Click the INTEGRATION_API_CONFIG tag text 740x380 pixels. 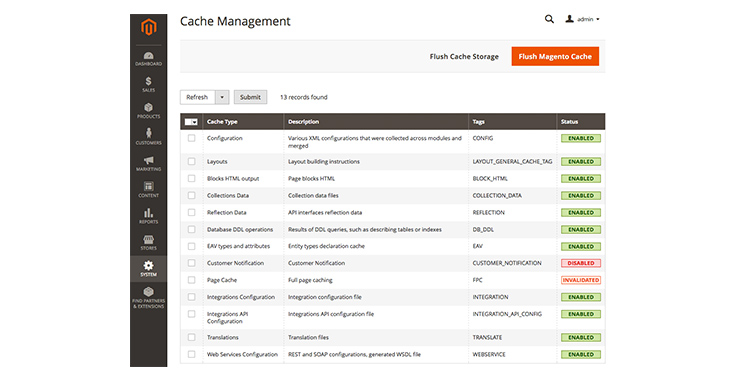[x=507, y=314]
